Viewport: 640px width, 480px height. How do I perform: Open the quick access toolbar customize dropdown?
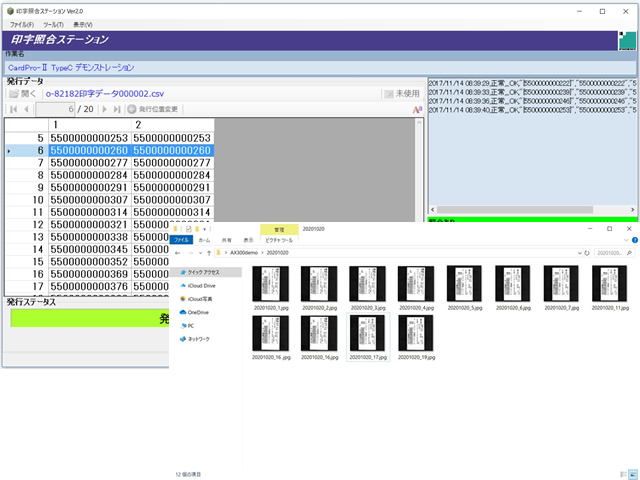pos(204,229)
